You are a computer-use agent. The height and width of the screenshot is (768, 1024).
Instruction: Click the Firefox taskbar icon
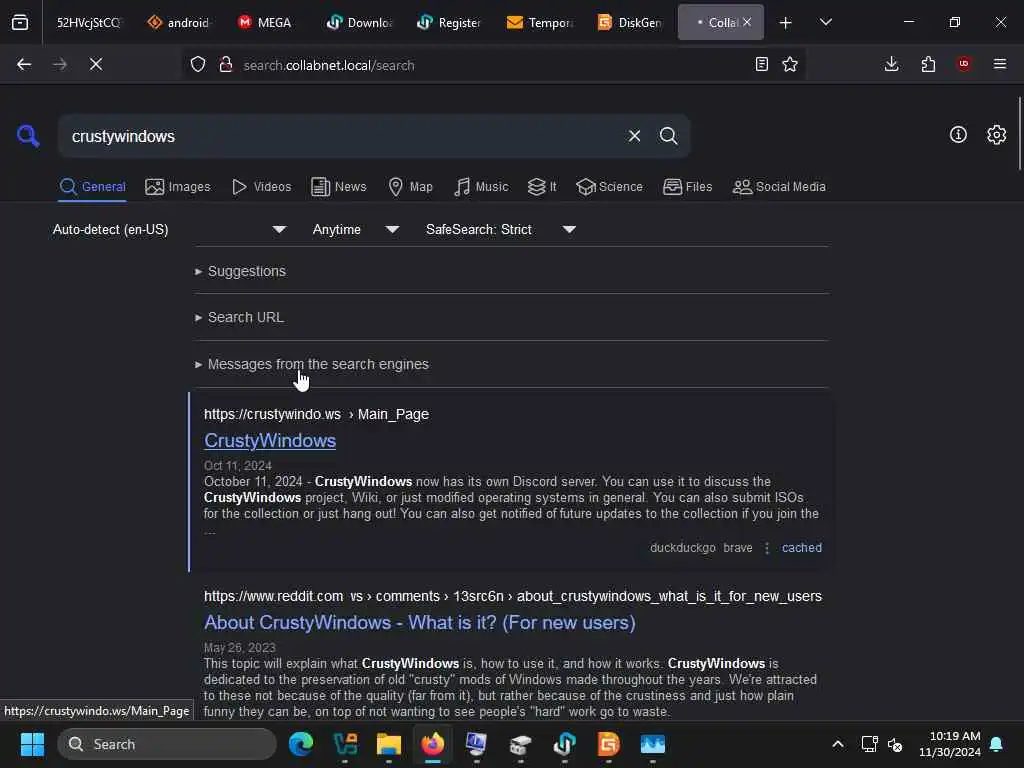(432, 744)
